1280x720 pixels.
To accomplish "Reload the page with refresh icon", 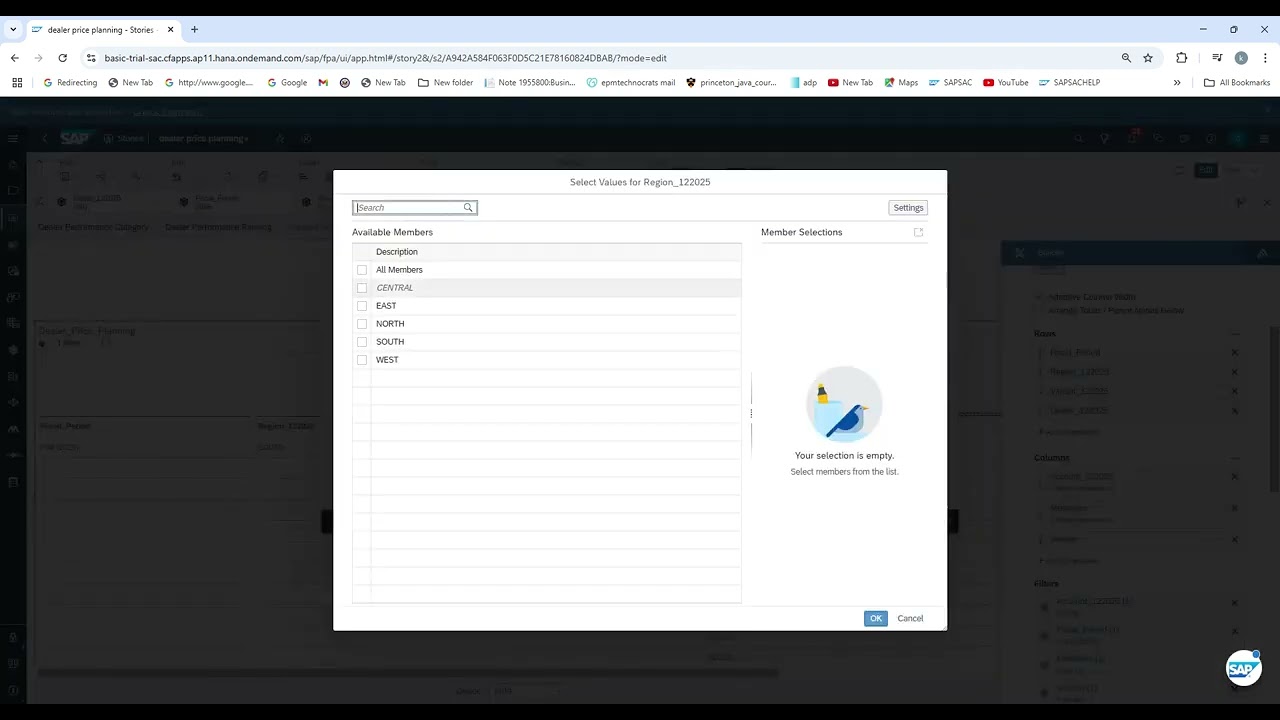I will (x=62, y=58).
